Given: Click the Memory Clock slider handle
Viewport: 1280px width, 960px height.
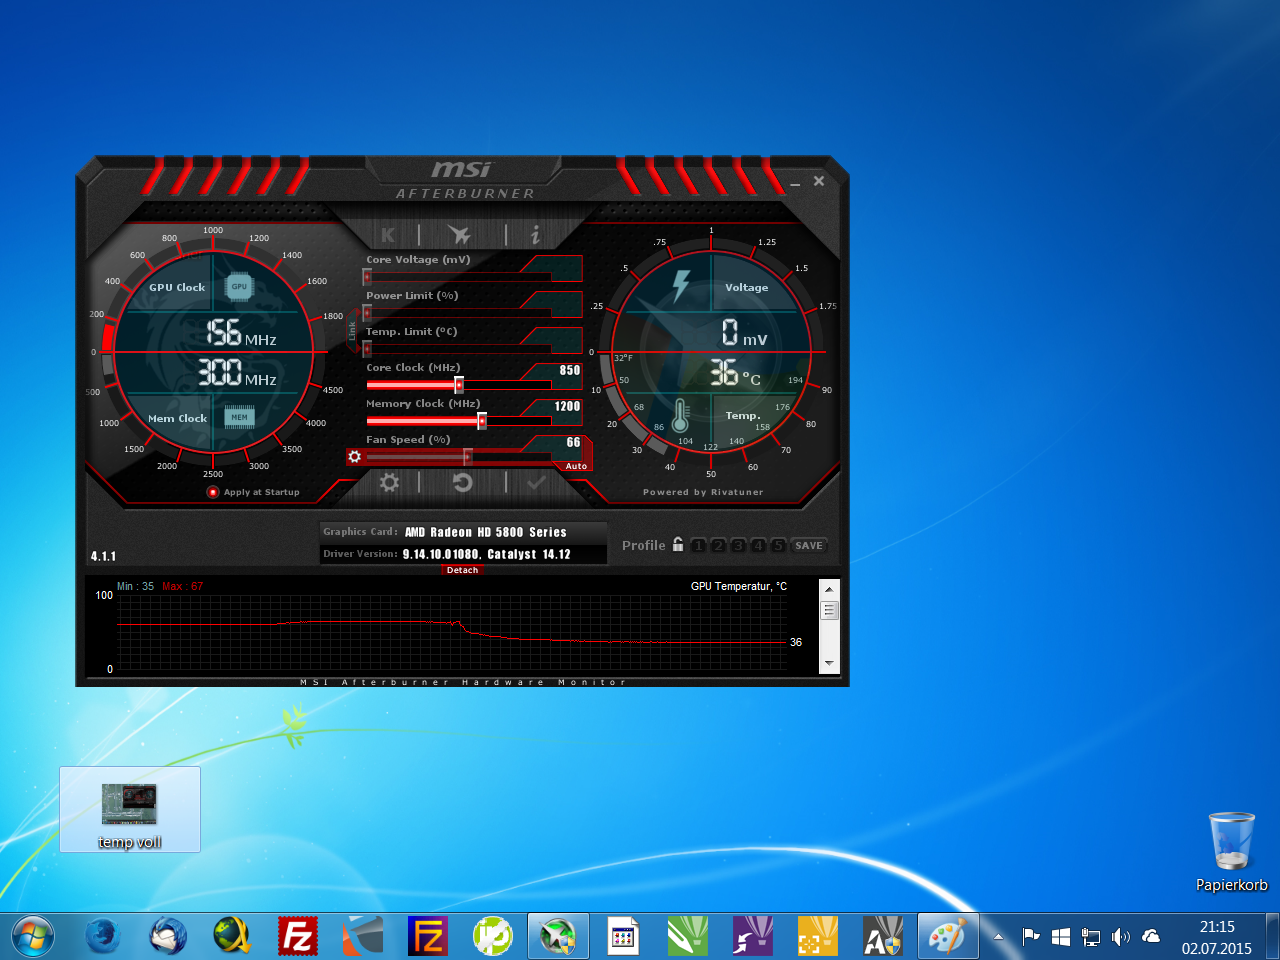Looking at the screenshot, I should tap(482, 421).
